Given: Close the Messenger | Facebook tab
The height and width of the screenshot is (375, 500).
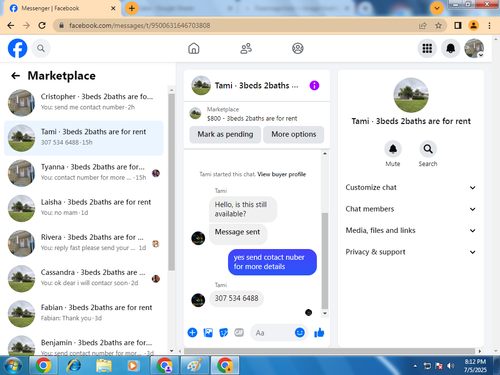Looking at the screenshot, I should click(113, 8).
